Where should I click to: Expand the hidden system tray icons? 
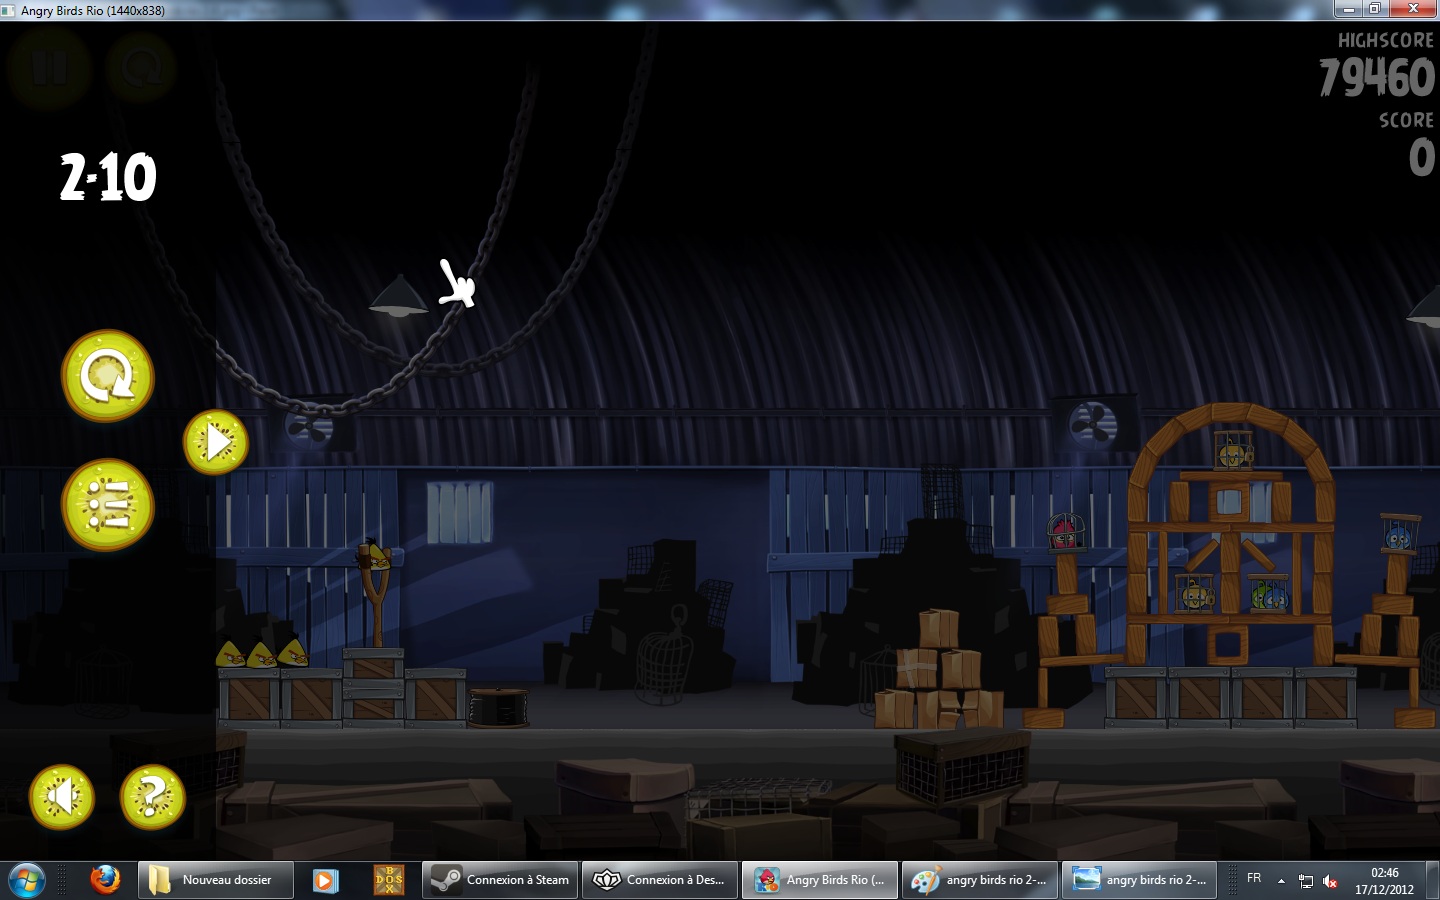click(1281, 881)
